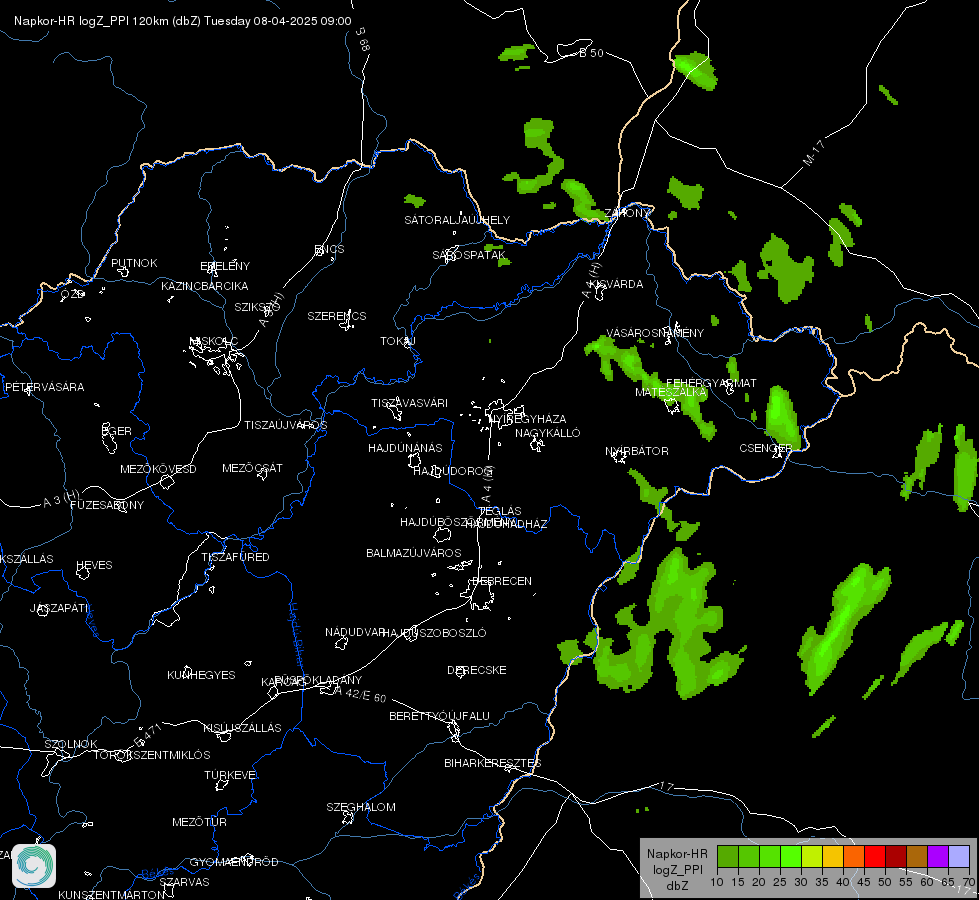979x900 pixels.
Task: Select the darkest green 10 dBZ swatch
Action: pos(727,857)
